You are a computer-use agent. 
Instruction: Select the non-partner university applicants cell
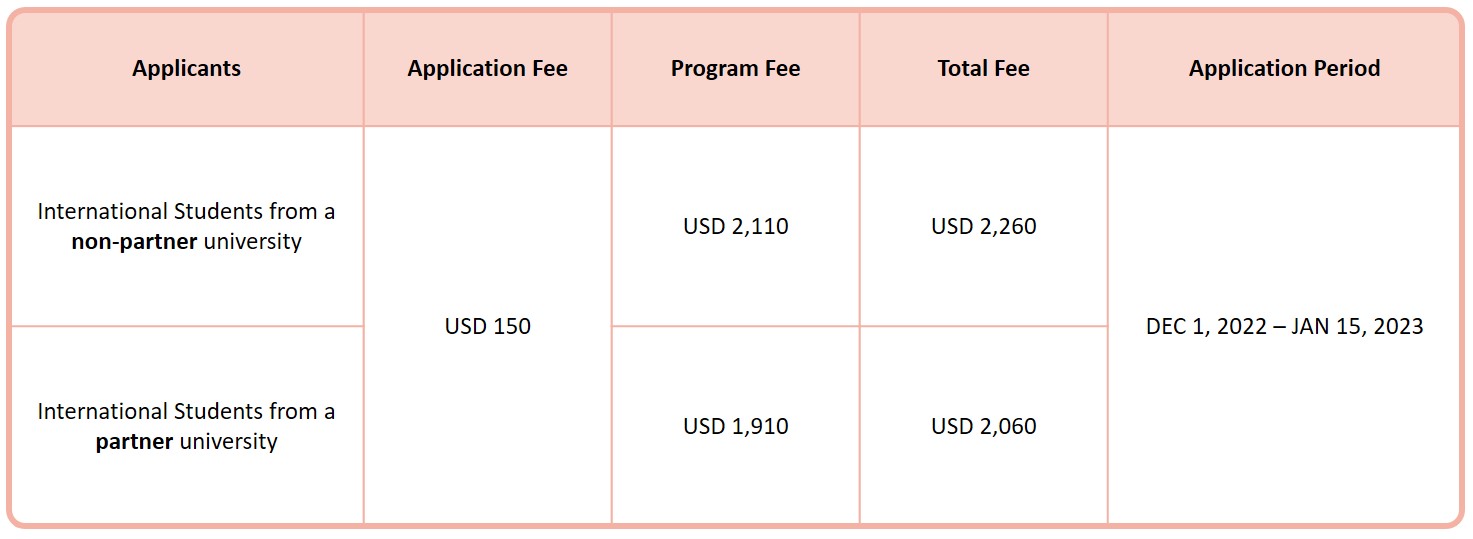[186, 226]
